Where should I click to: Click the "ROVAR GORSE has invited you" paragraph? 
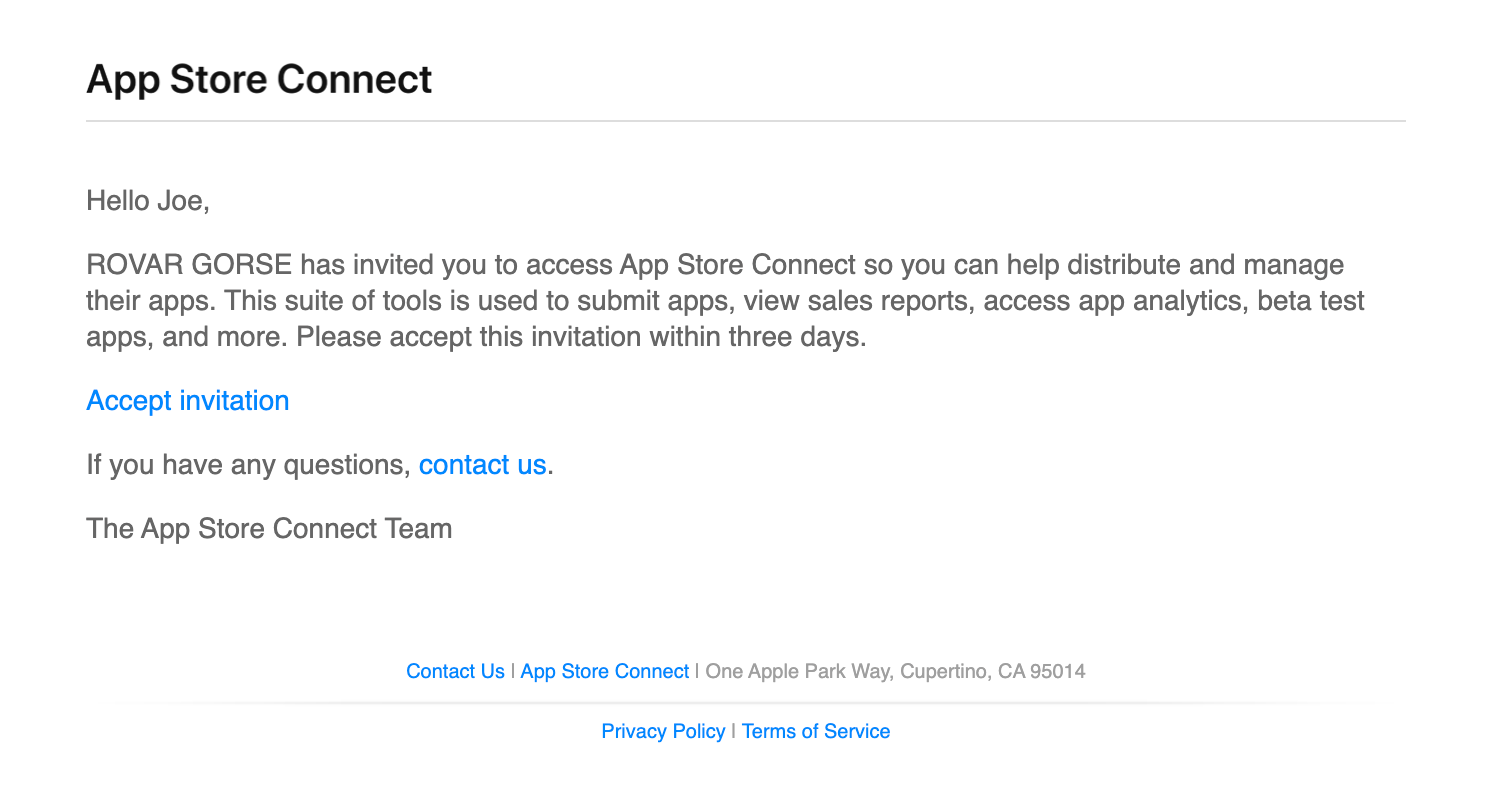pos(726,301)
